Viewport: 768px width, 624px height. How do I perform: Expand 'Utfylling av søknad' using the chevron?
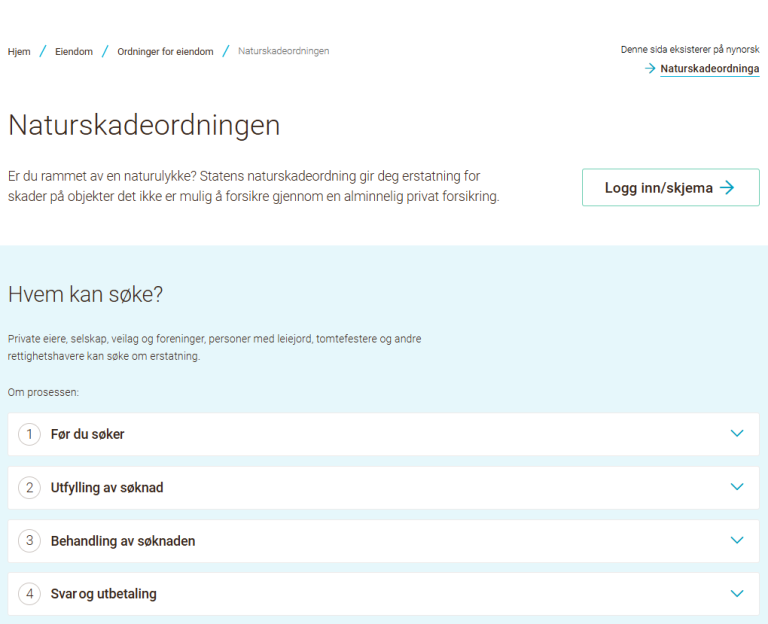pos(737,487)
